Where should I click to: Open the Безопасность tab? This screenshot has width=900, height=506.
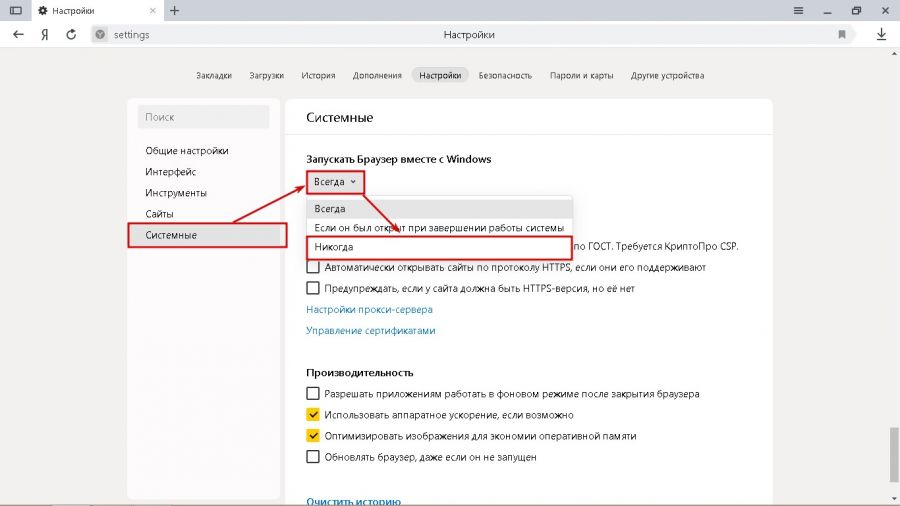505,75
